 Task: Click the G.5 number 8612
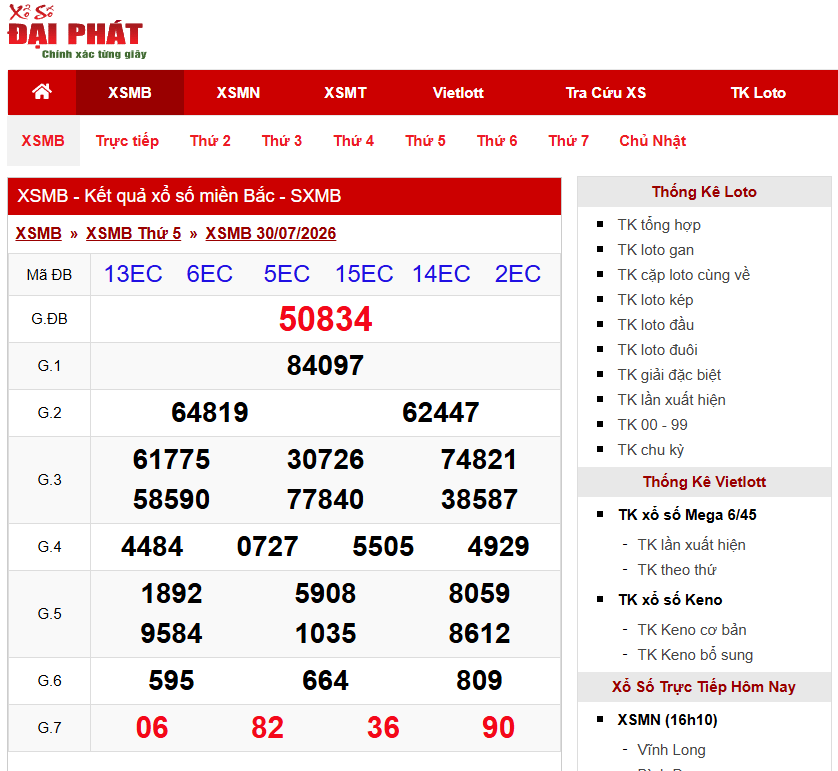(479, 634)
